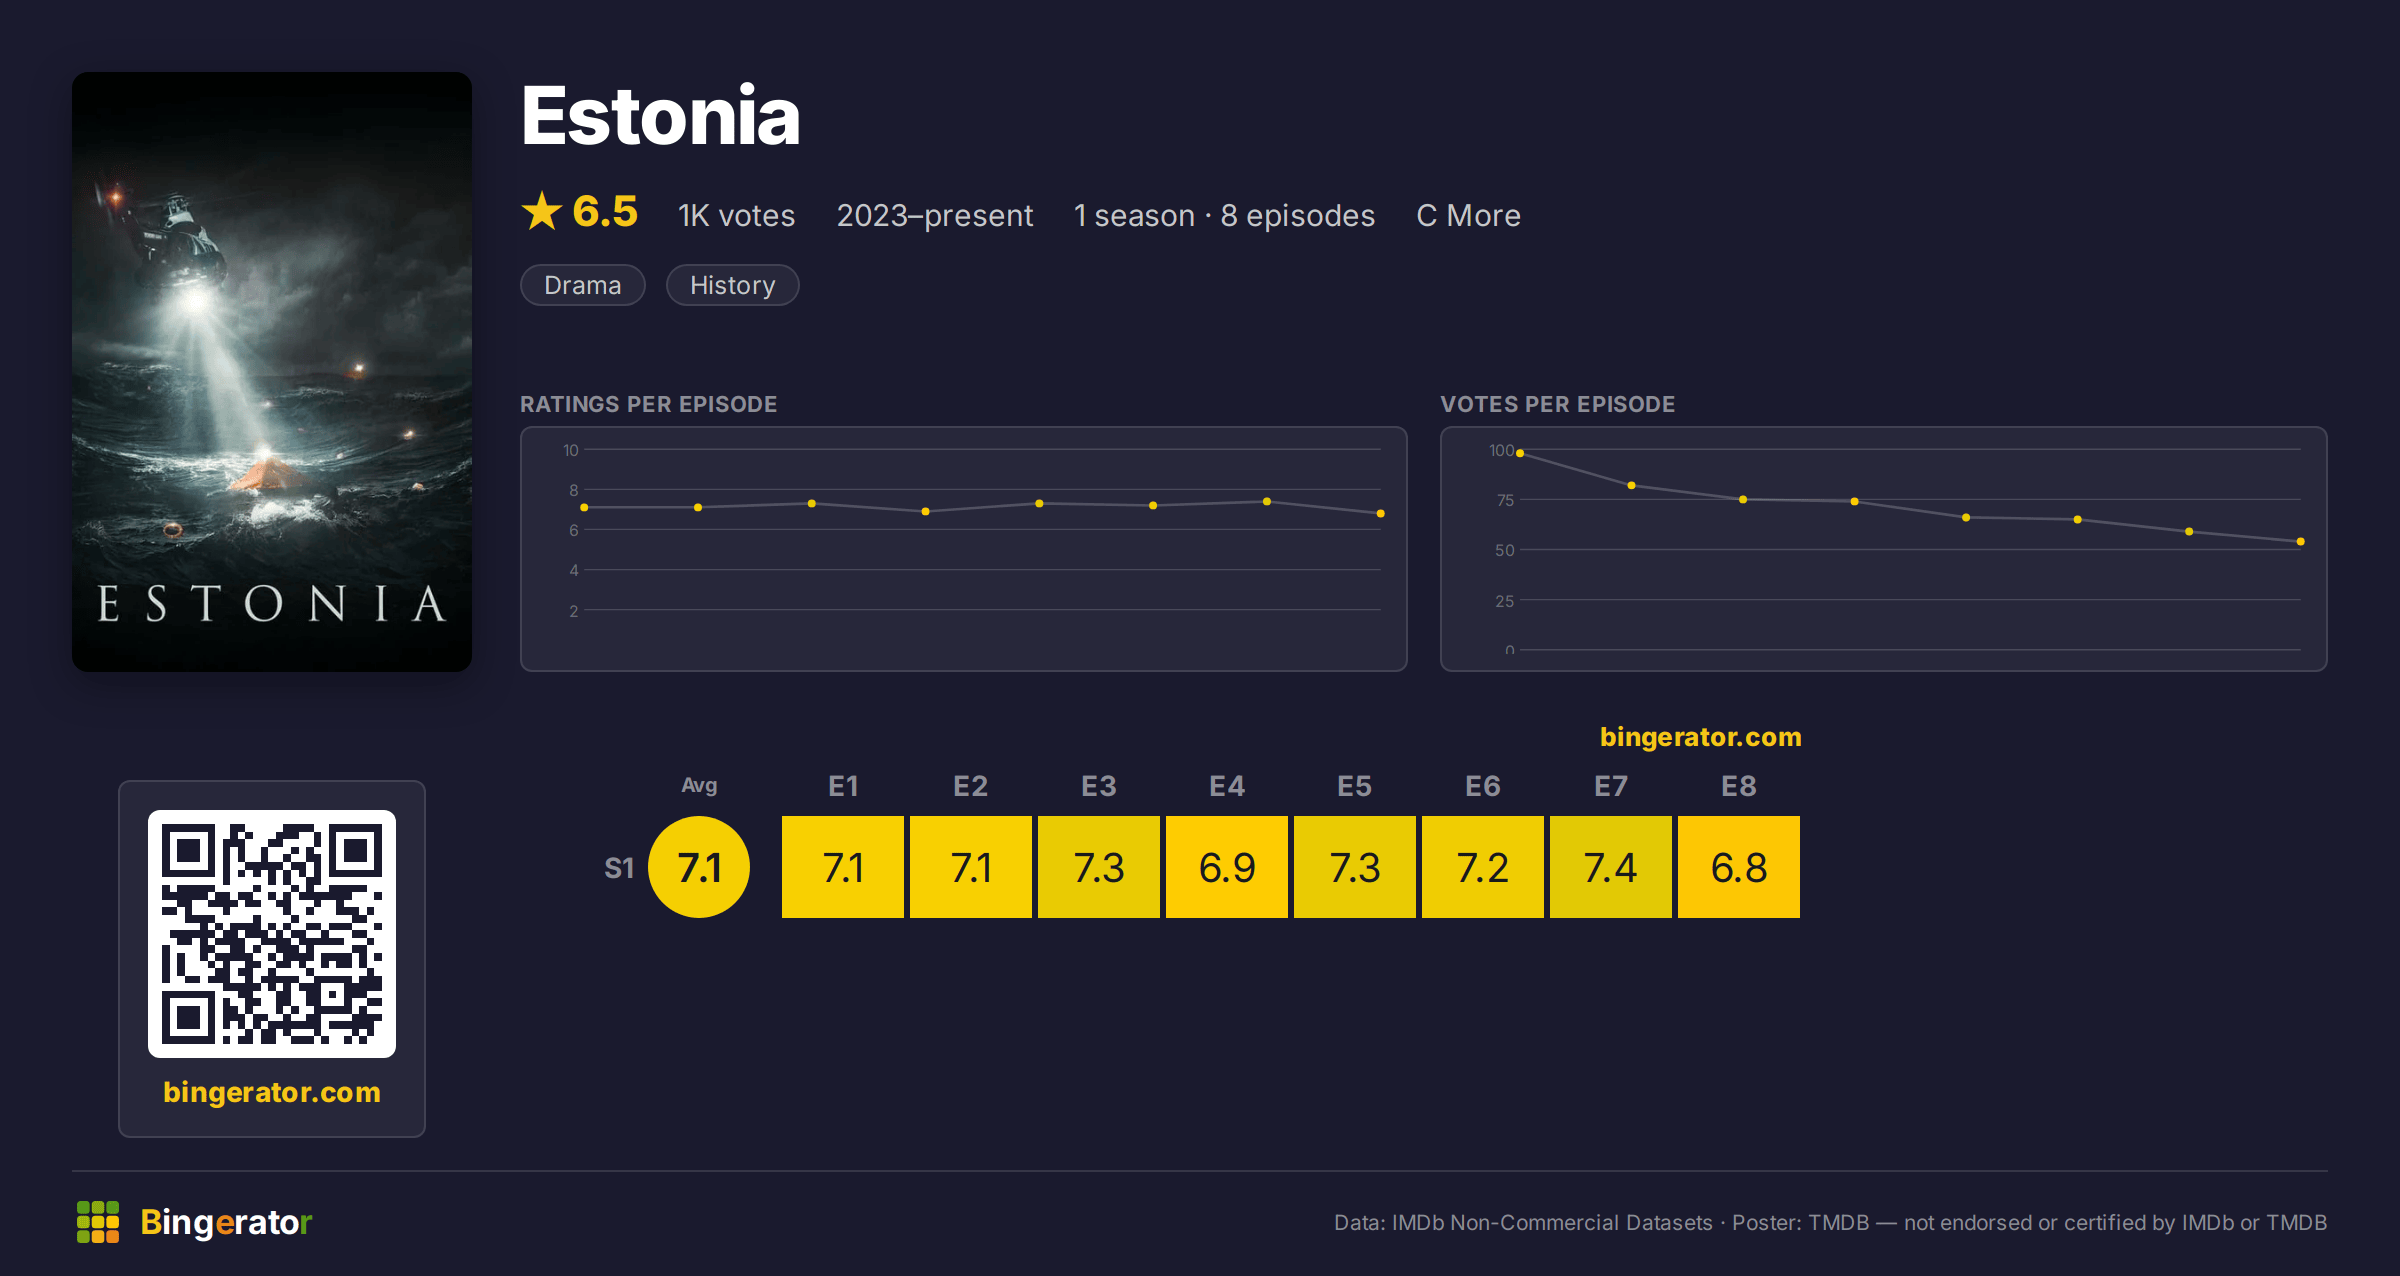Screen dimensions: 2400x1276
Task: Select the Drama genre tag
Action: (583, 285)
